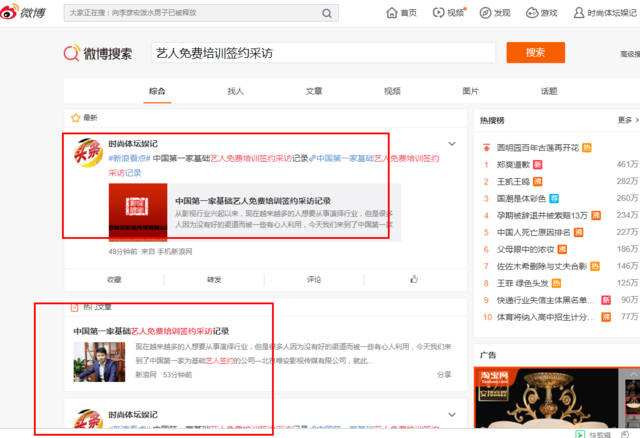
Task: Click the orange 搜索 button
Action: click(x=536, y=52)
